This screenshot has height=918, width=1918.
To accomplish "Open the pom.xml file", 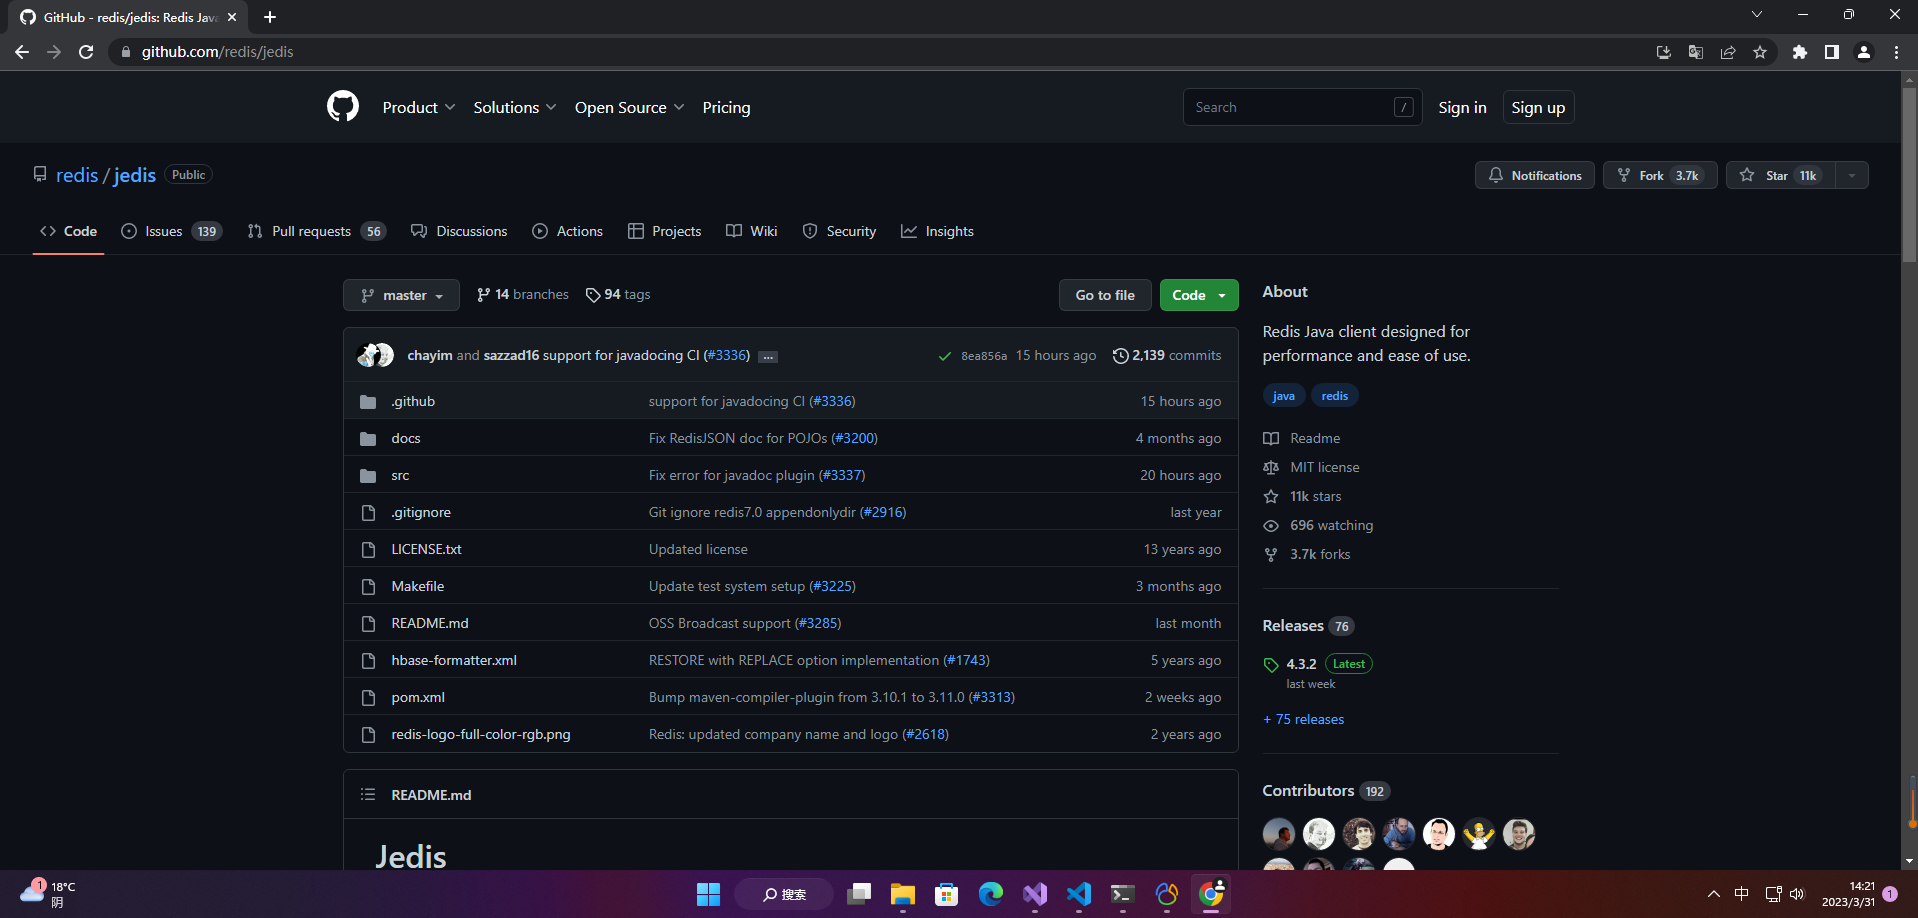I will 418,697.
